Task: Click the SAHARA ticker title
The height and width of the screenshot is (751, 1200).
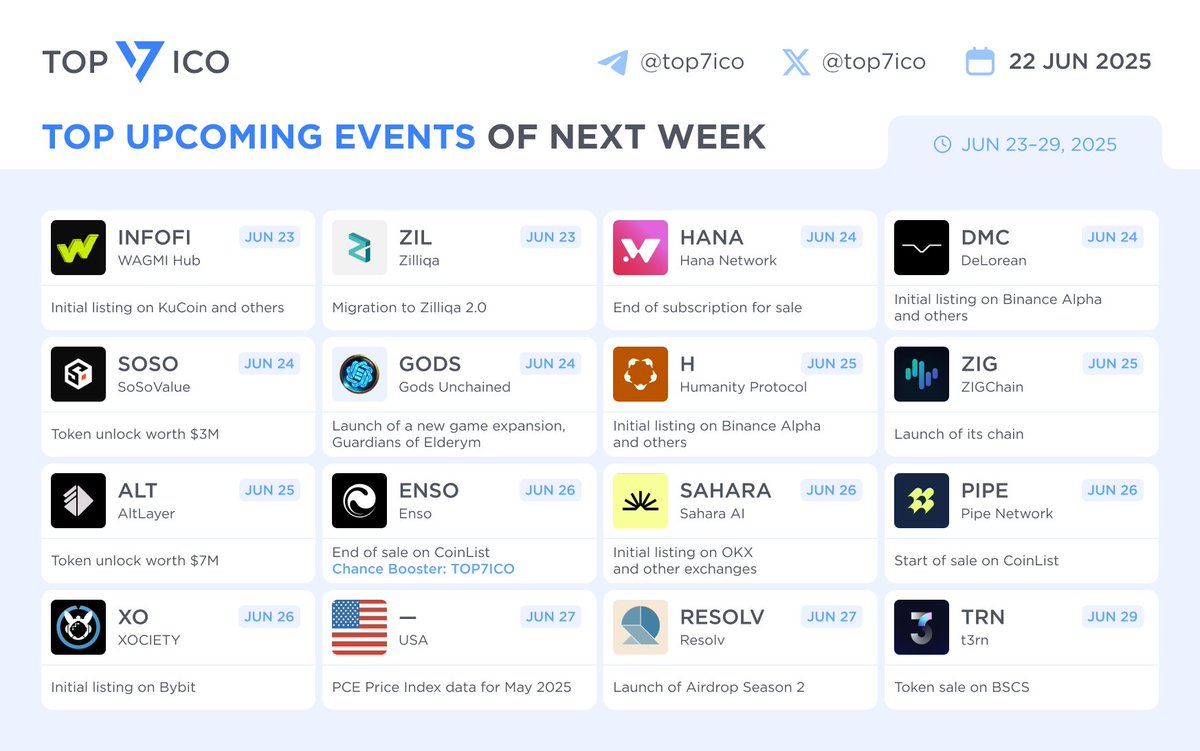Action: tap(725, 490)
